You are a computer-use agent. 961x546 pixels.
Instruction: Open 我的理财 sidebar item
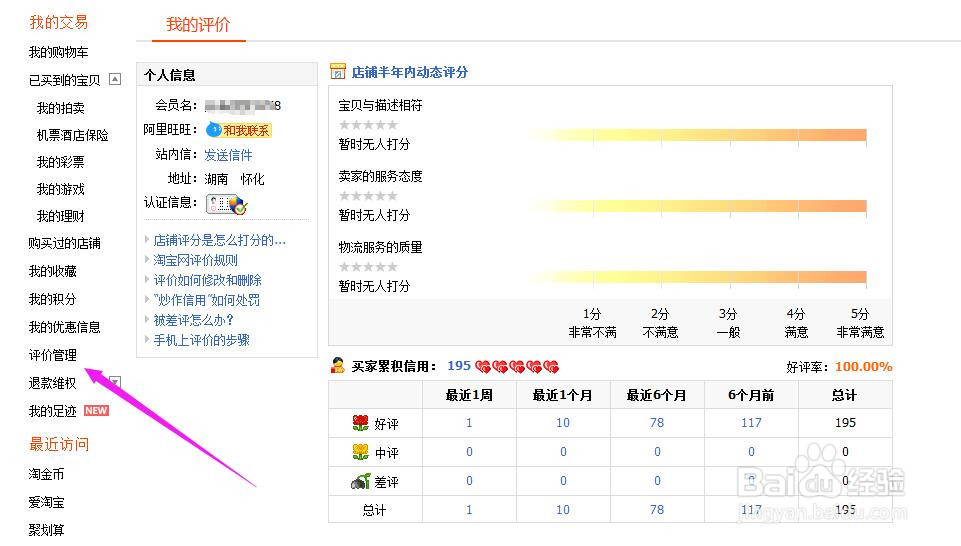(61, 216)
